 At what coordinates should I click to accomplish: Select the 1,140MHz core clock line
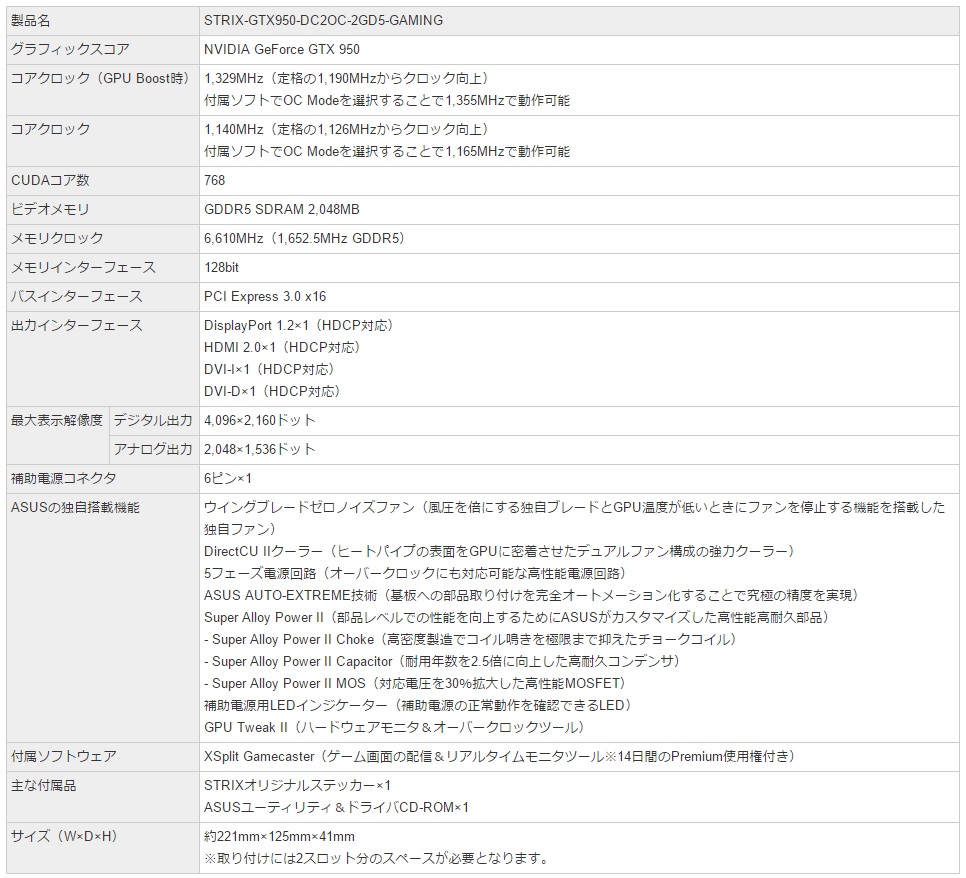347,129
